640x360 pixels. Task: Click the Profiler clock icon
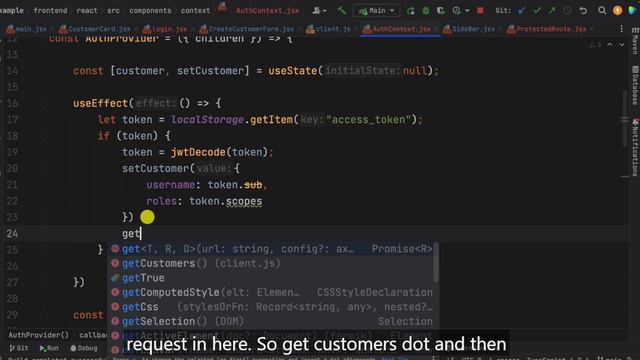point(456,11)
